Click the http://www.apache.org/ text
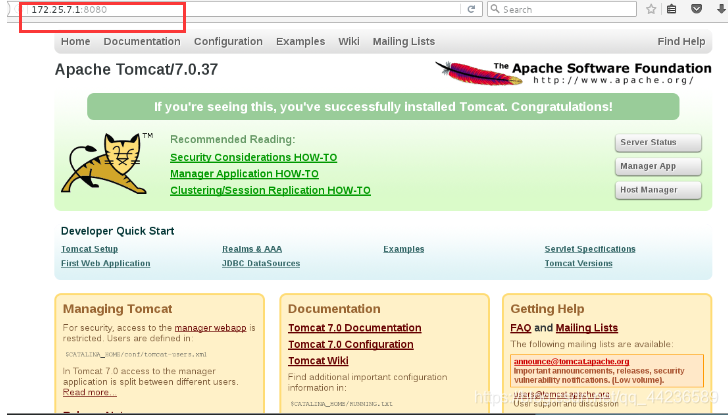The width and height of the screenshot is (728, 416). (x=613, y=80)
